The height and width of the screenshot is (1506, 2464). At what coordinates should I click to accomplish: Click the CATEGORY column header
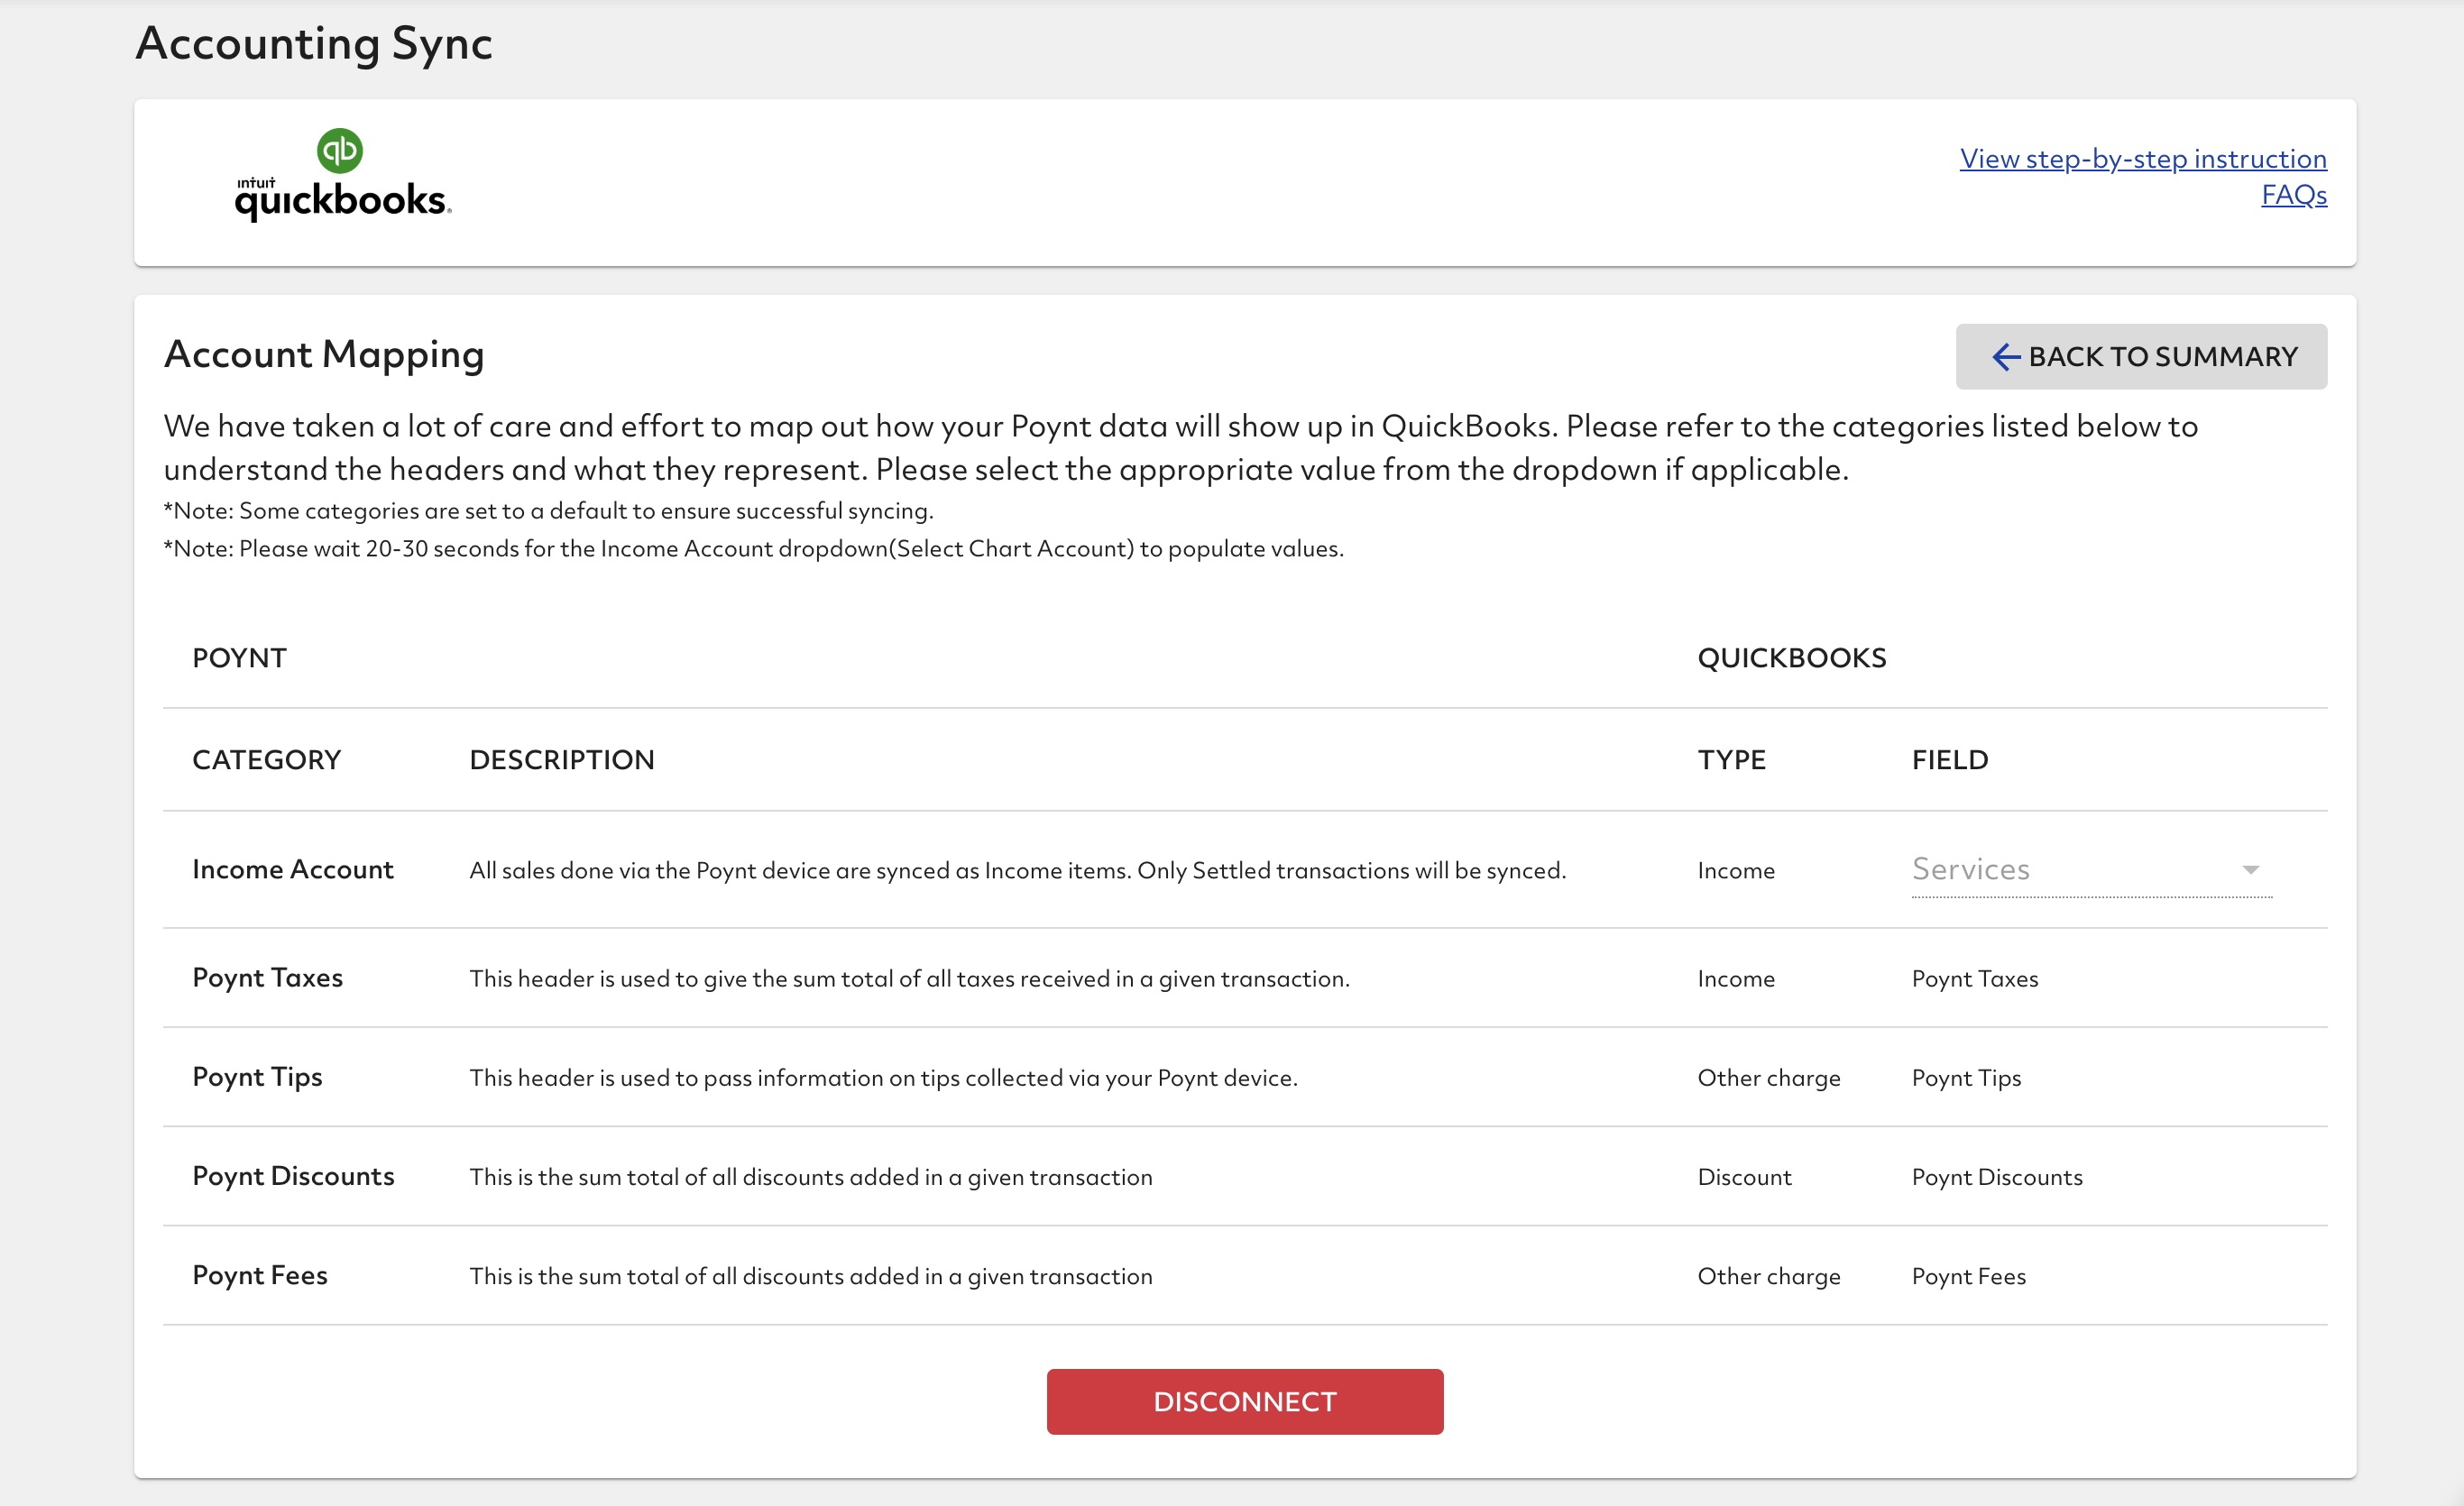click(266, 760)
